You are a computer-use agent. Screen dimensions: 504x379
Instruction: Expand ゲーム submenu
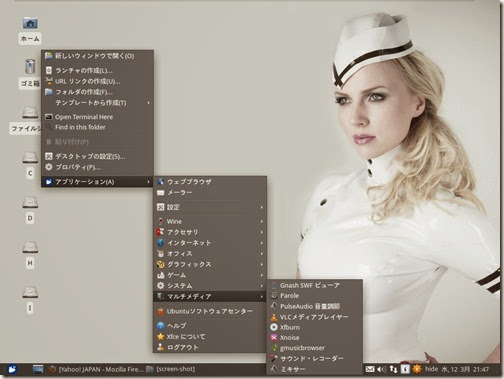tap(210, 275)
